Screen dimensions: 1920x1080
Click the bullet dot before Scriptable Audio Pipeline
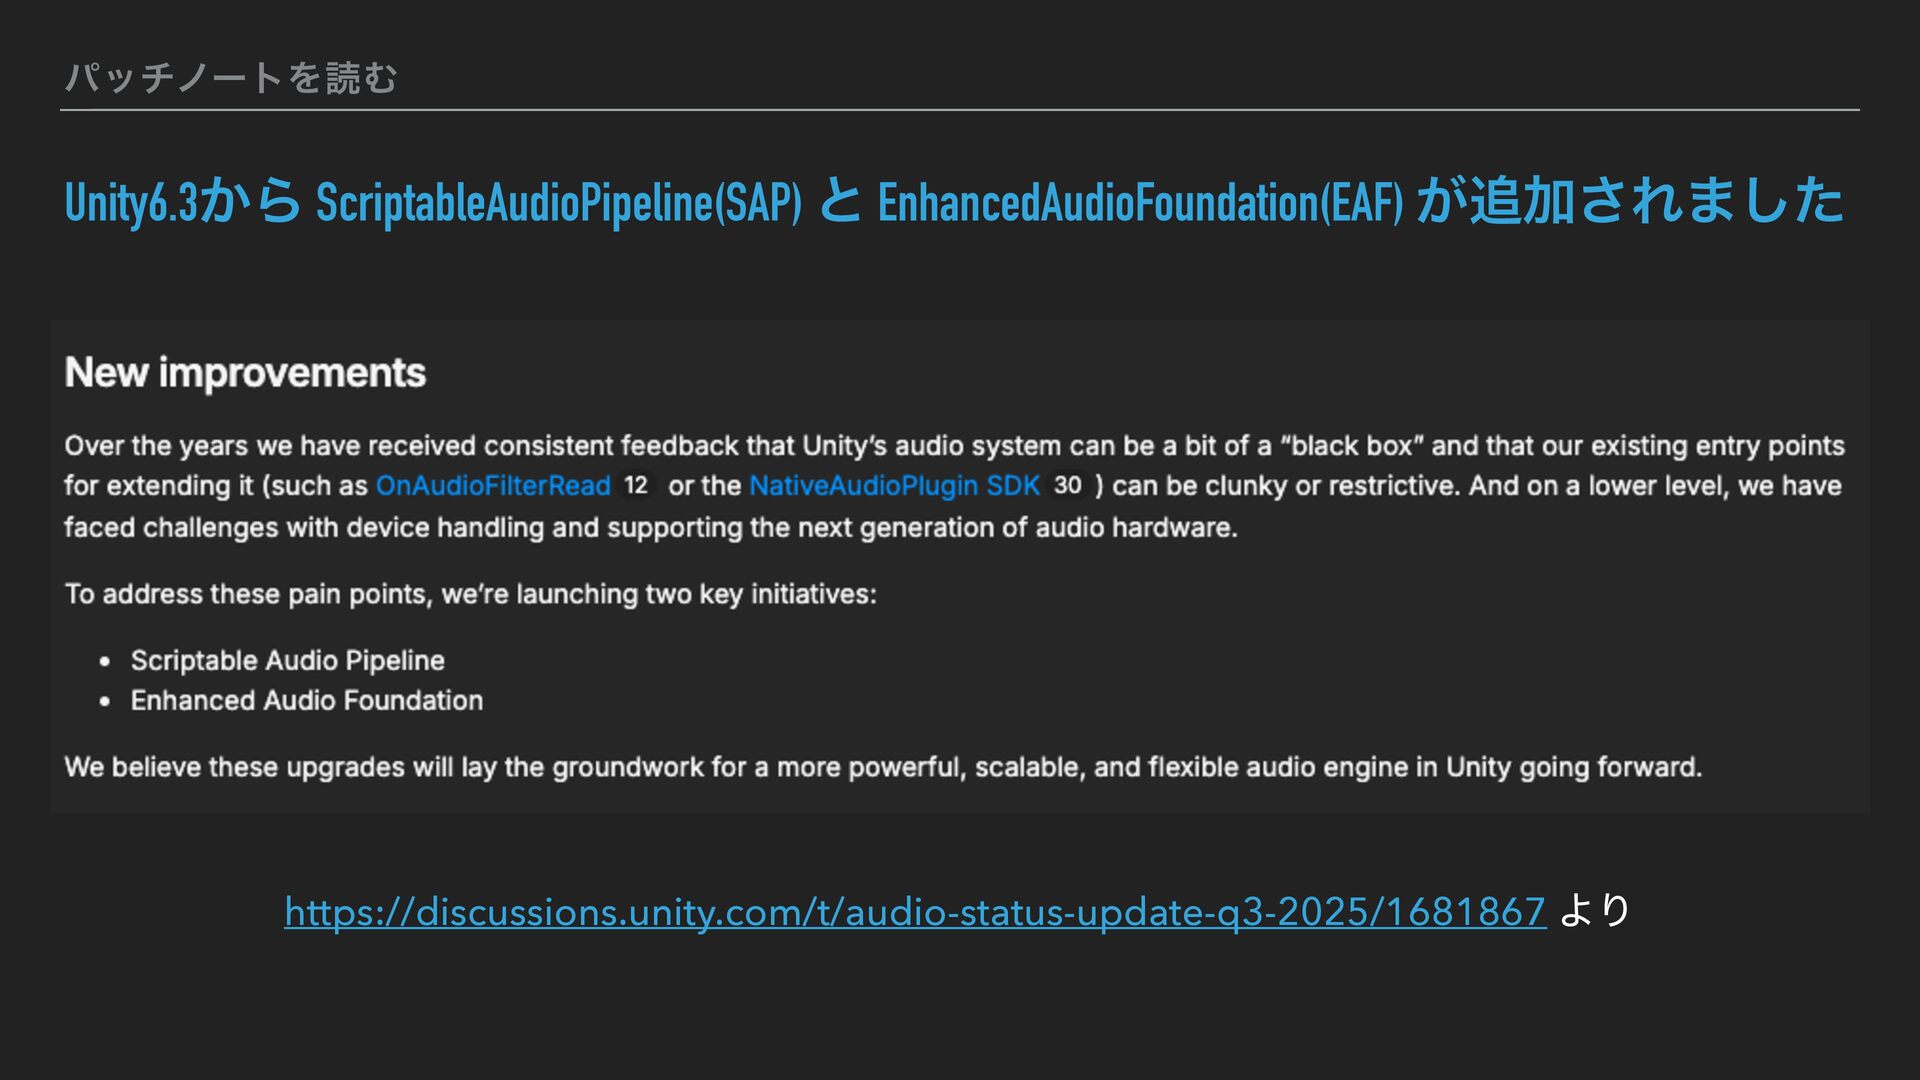pos(105,662)
